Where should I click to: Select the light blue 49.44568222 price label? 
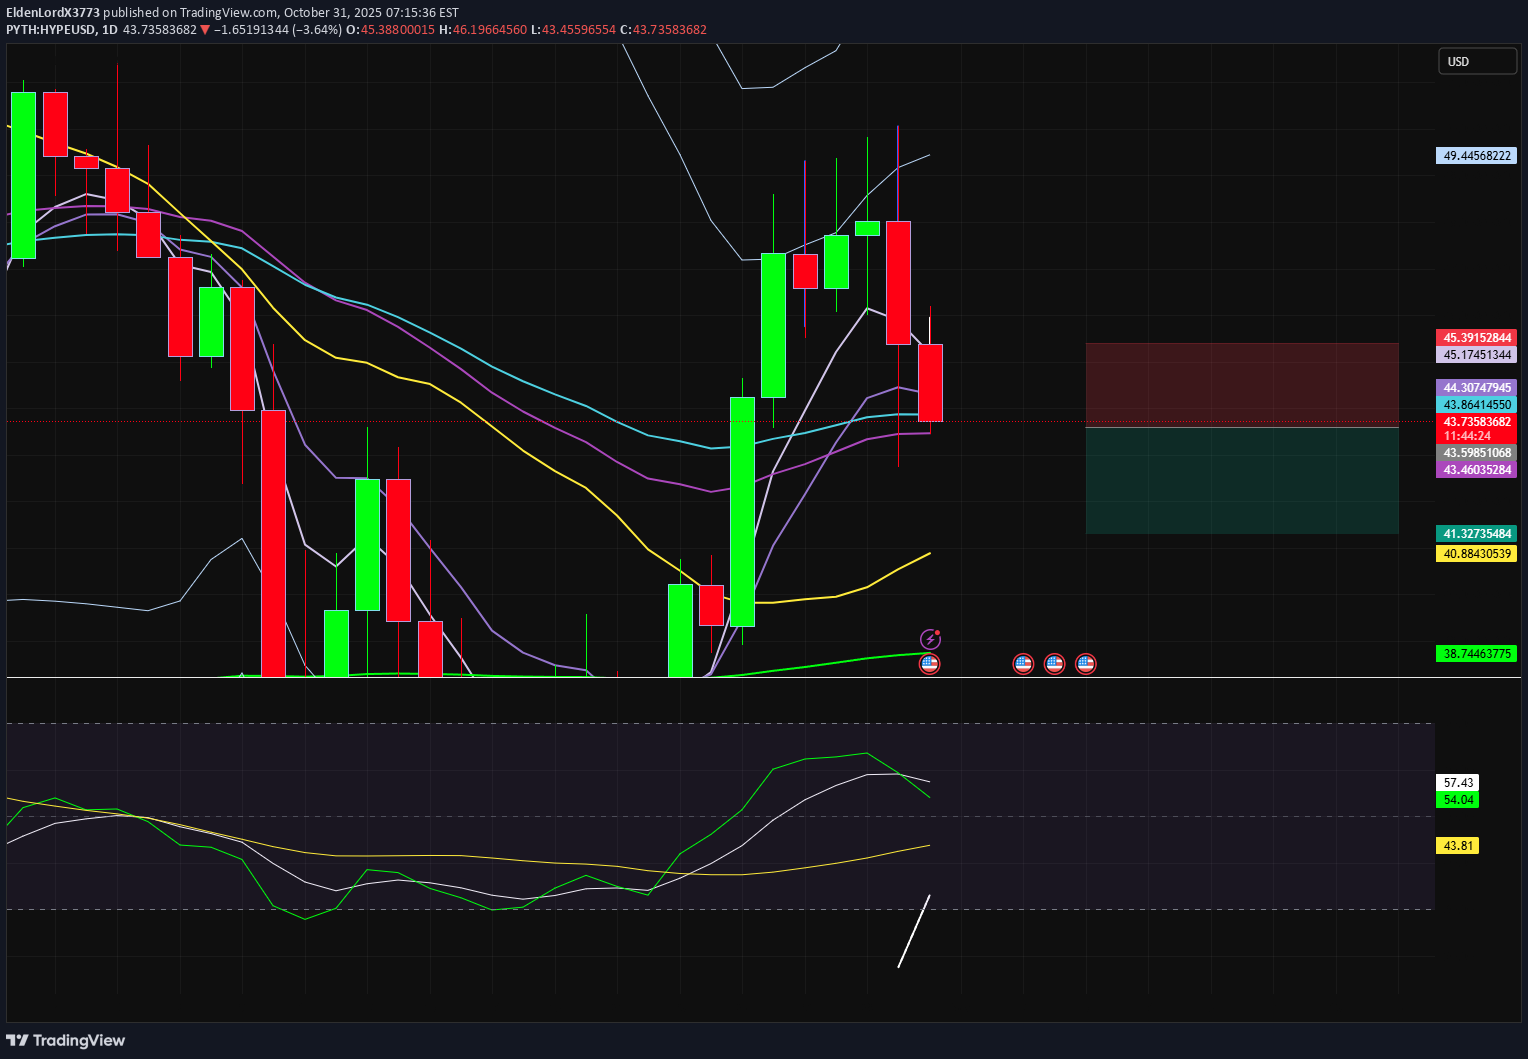pyautogui.click(x=1476, y=156)
